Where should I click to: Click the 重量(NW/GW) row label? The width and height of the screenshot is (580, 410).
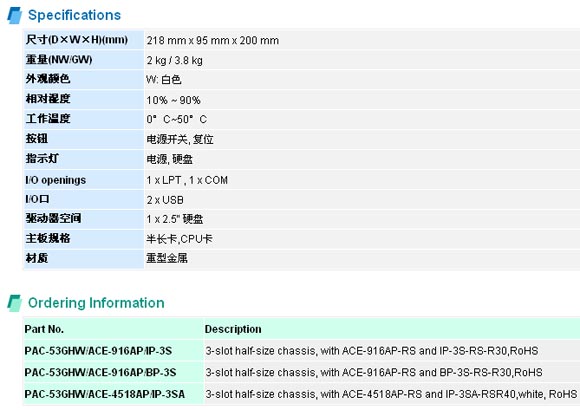click(59, 60)
